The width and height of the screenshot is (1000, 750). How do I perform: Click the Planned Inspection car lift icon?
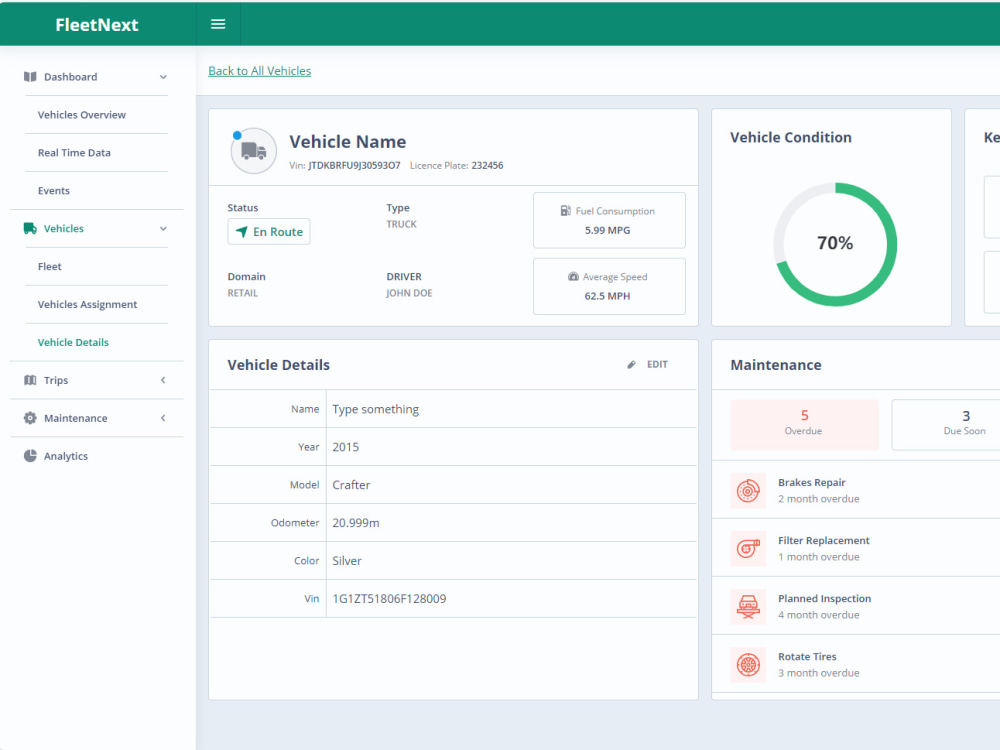tap(748, 607)
